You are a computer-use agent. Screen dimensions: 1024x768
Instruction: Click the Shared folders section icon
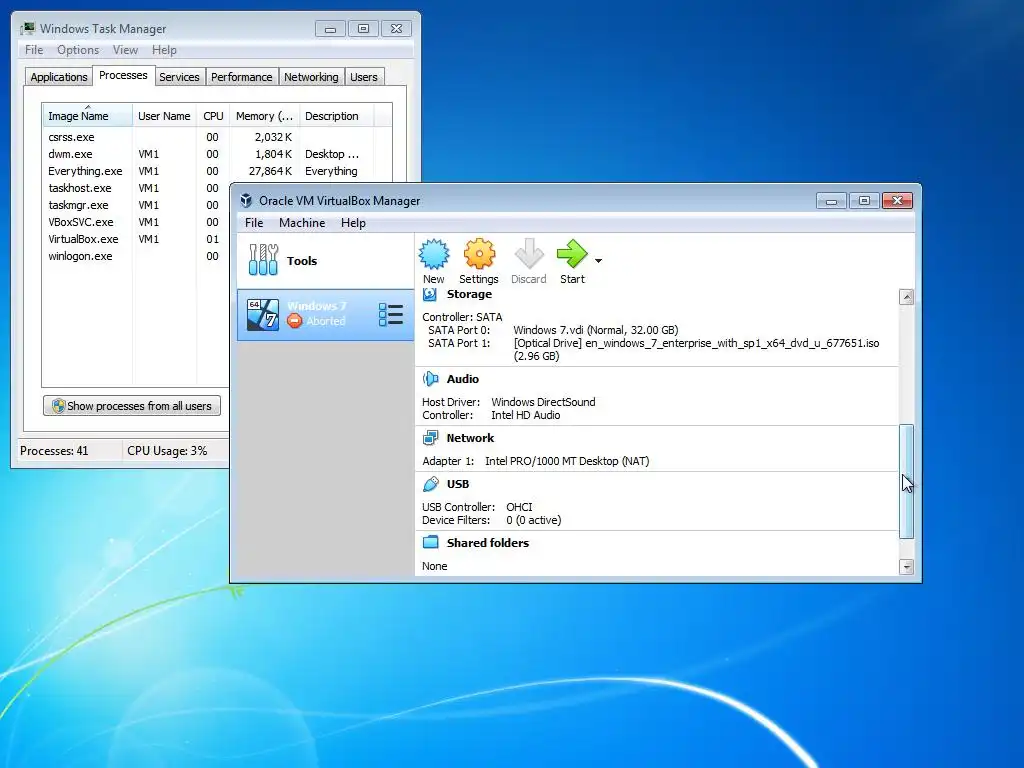(x=430, y=543)
